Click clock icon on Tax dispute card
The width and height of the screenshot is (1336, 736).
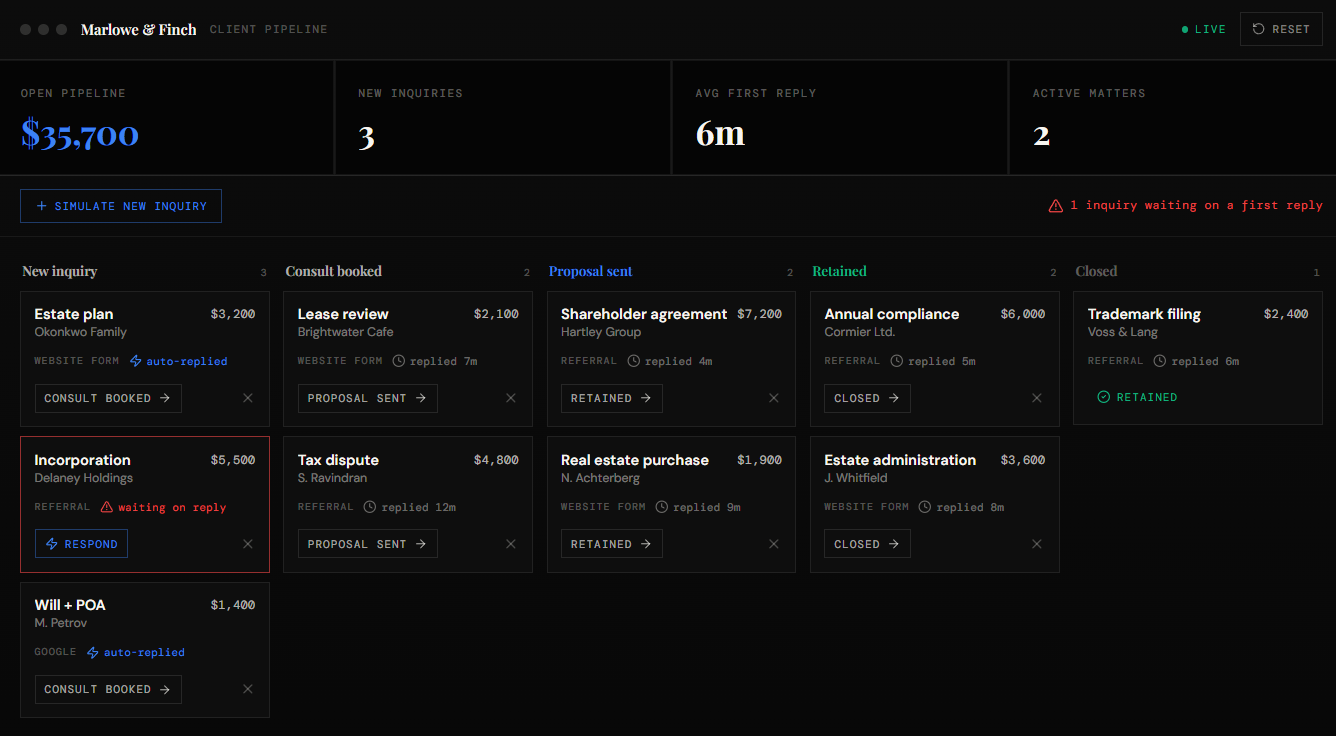coord(370,507)
